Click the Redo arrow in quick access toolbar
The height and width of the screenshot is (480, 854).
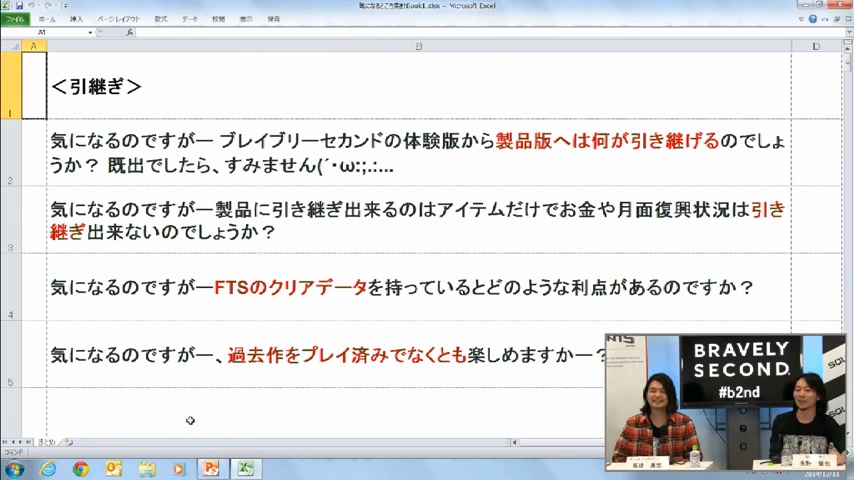(48, 5)
